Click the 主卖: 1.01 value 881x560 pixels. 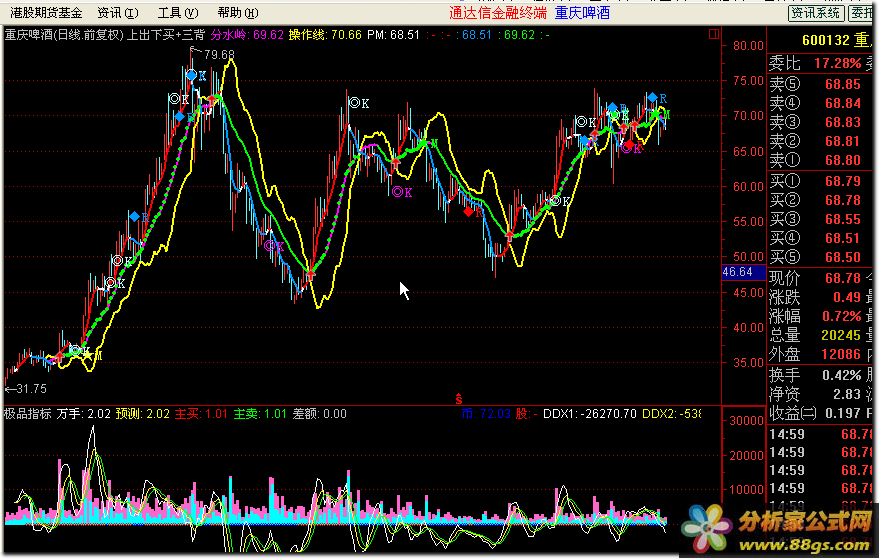click(x=260, y=414)
